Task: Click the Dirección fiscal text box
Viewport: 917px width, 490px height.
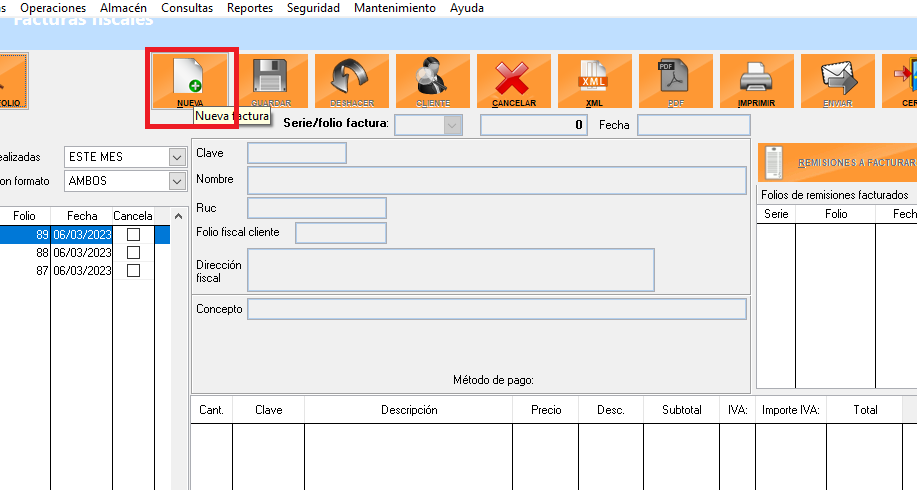Action: point(451,270)
